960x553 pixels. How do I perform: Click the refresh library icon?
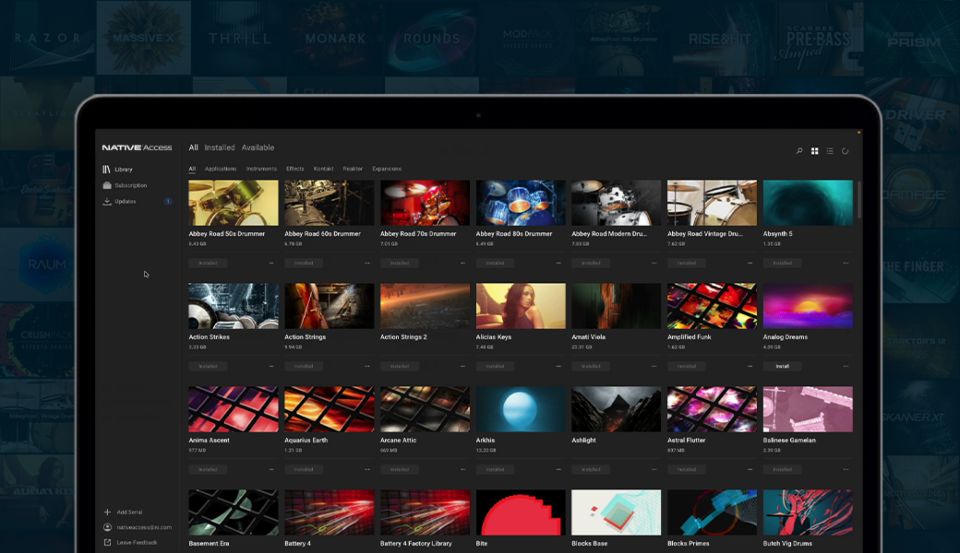tap(846, 151)
